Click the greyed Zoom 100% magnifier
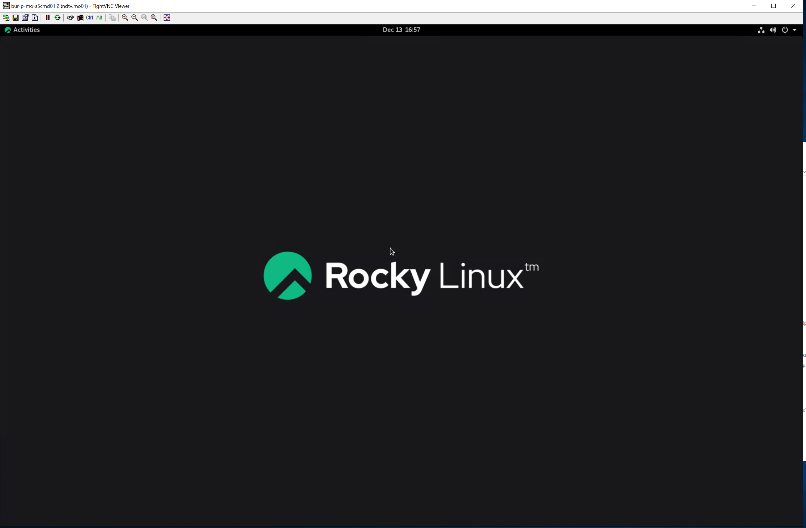The height and width of the screenshot is (528, 806). click(x=144, y=17)
